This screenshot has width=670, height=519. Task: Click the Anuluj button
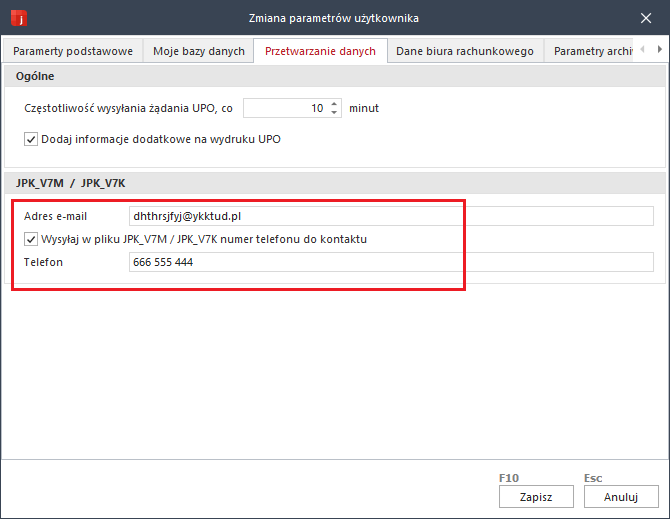coord(621,496)
